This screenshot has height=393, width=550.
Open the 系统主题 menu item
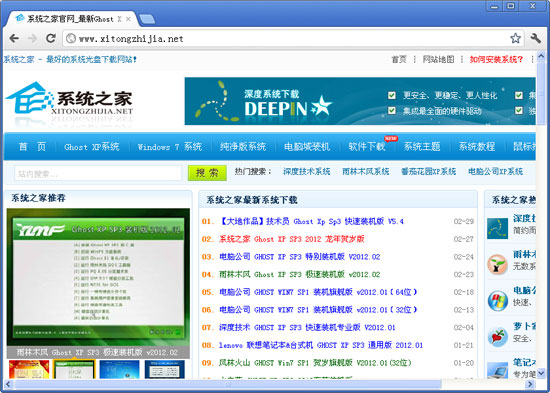422,147
